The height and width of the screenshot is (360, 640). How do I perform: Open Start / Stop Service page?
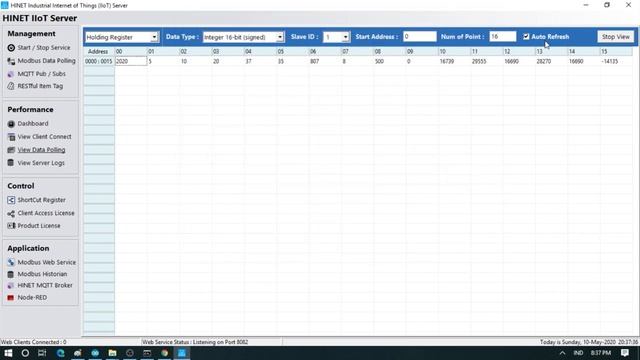pyautogui.click(x=44, y=48)
